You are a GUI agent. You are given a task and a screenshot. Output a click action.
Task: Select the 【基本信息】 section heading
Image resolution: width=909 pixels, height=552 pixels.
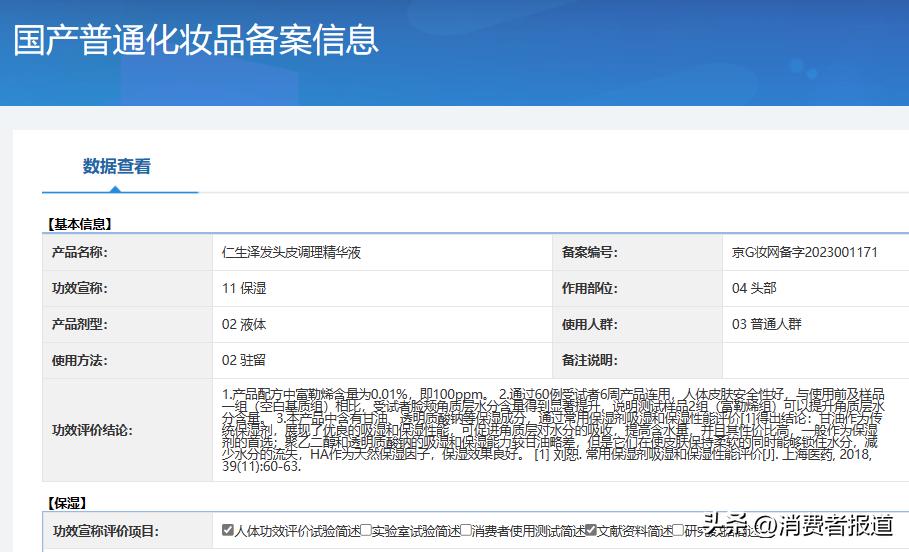tap(79, 224)
